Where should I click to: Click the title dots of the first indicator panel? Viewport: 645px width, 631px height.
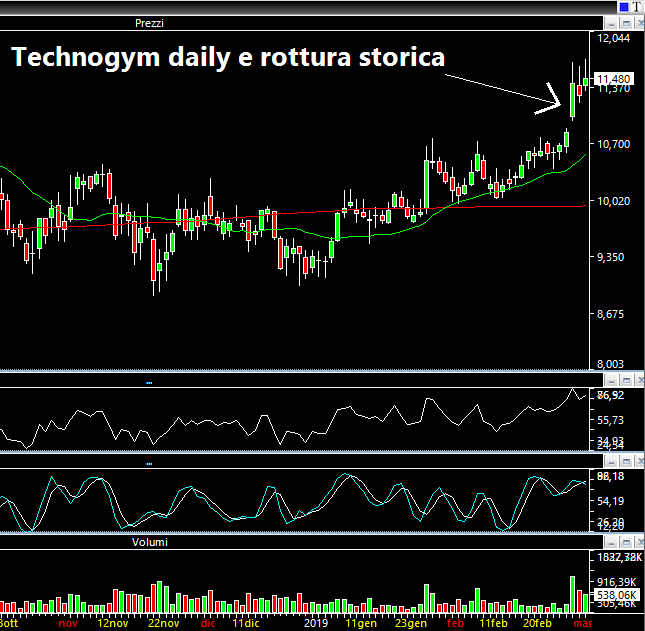(149, 383)
